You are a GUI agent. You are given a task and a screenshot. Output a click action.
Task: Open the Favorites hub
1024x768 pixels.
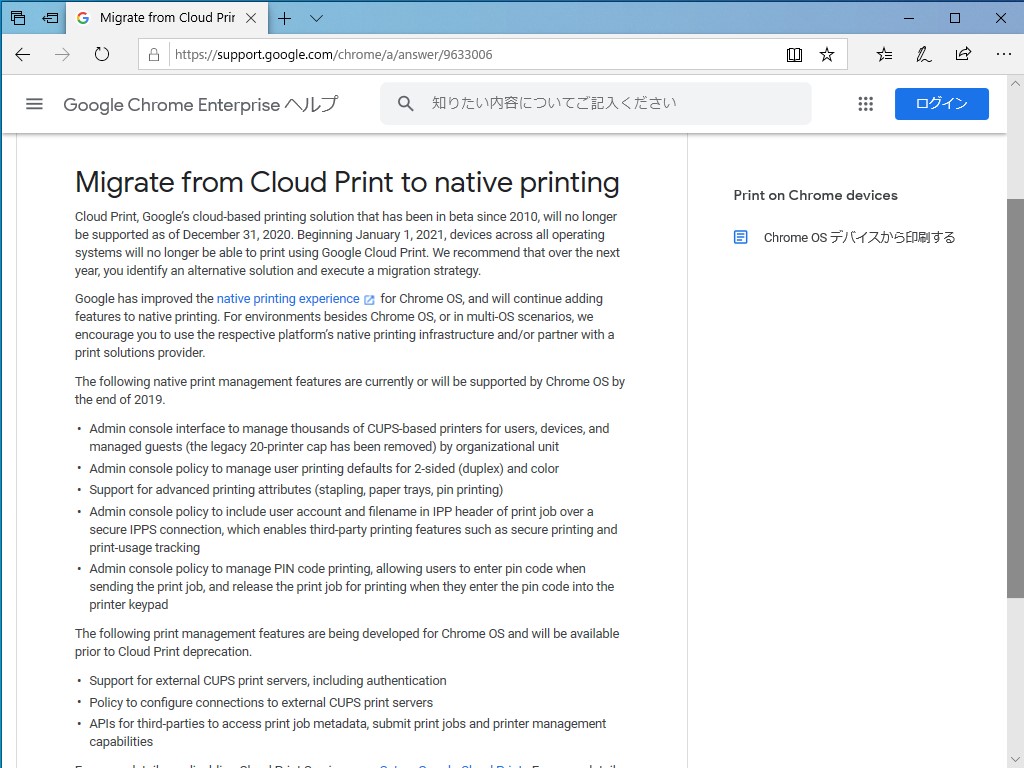tap(884, 55)
